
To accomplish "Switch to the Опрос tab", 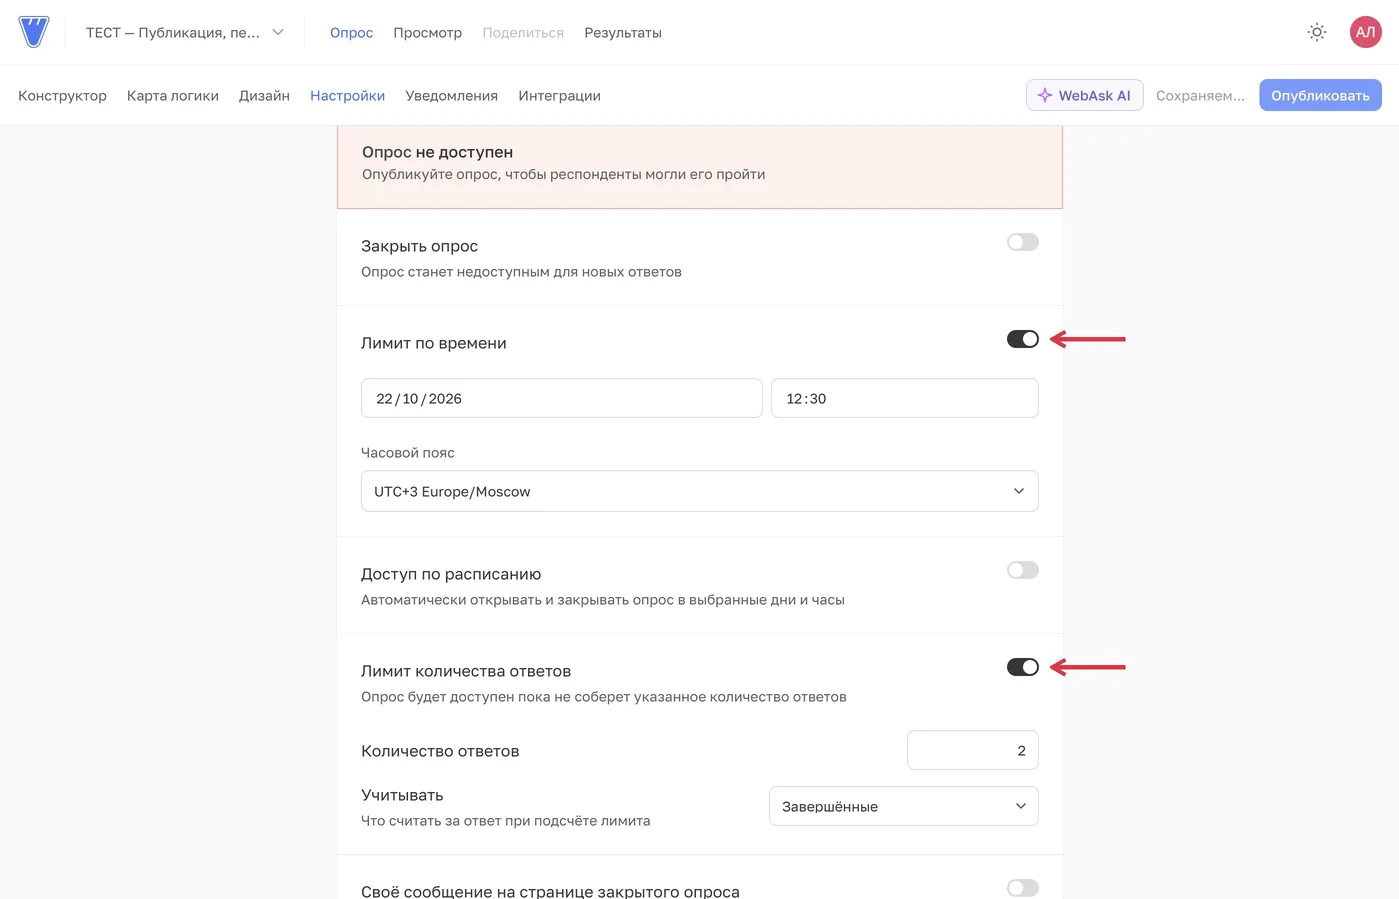I will click(x=351, y=32).
